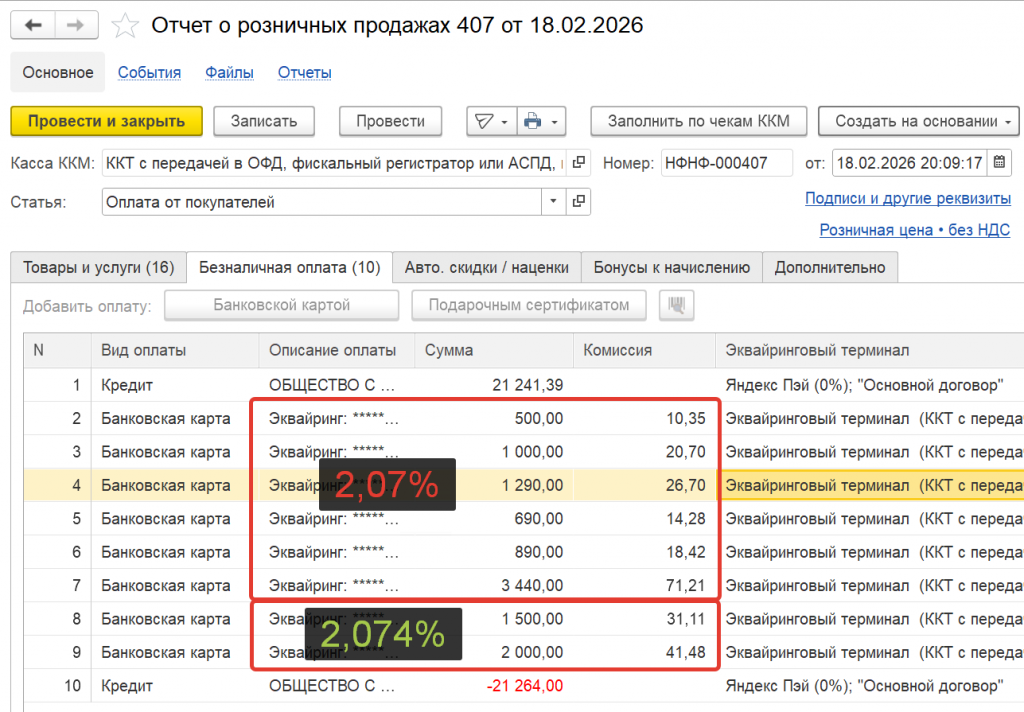Expand the print button dropdown arrow
The image size is (1024, 712).
pyautogui.click(x=554, y=122)
